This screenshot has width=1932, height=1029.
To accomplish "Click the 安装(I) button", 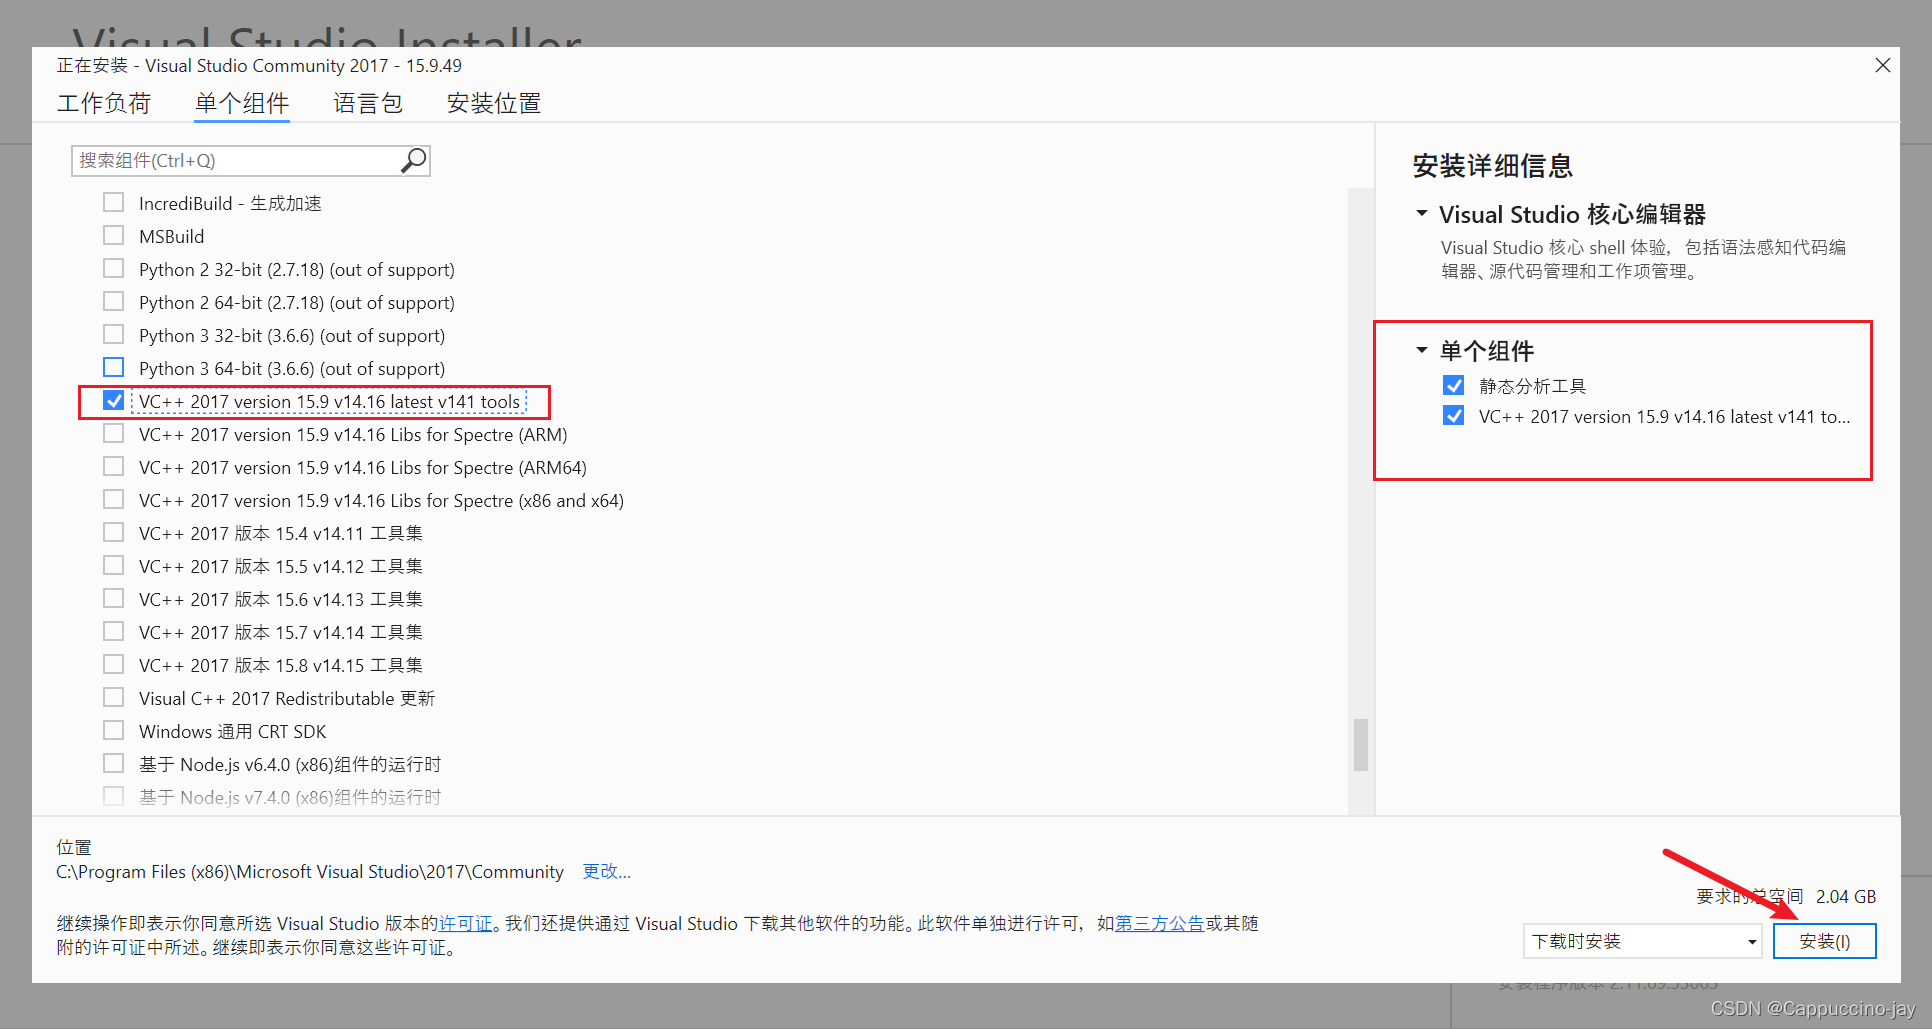I will pos(1825,941).
